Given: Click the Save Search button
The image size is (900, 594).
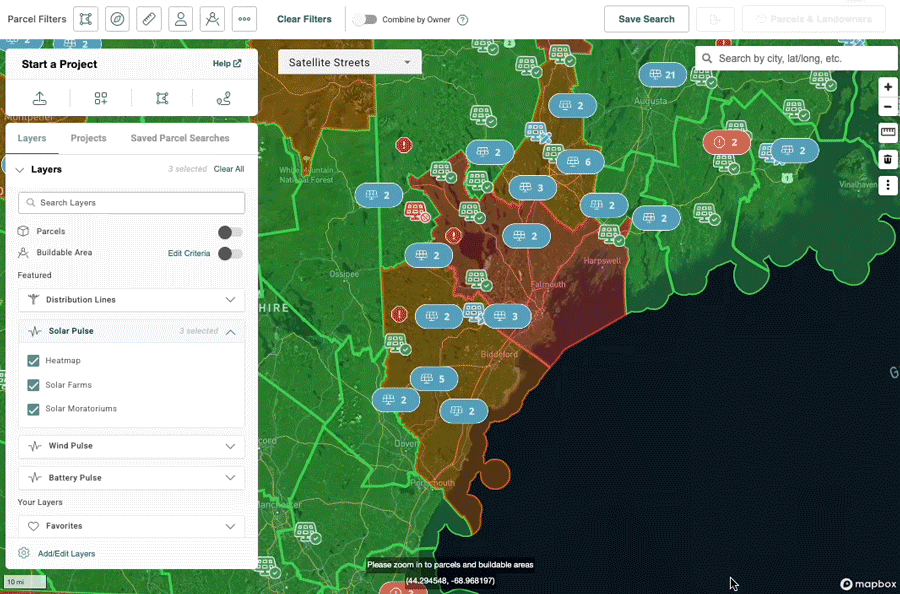Looking at the screenshot, I should [646, 19].
